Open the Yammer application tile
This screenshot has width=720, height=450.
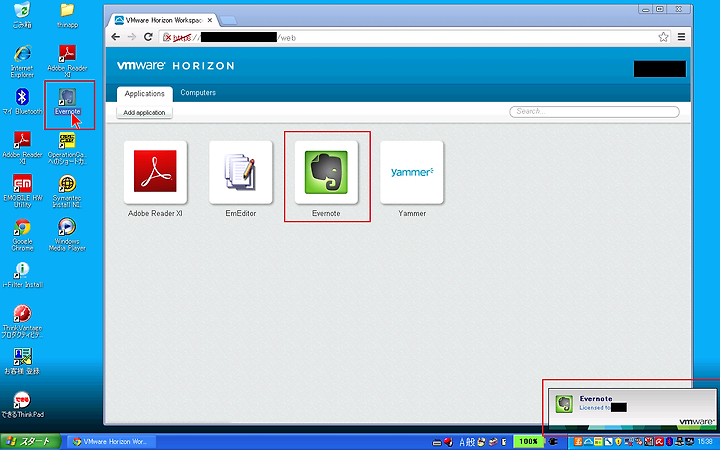[412, 172]
